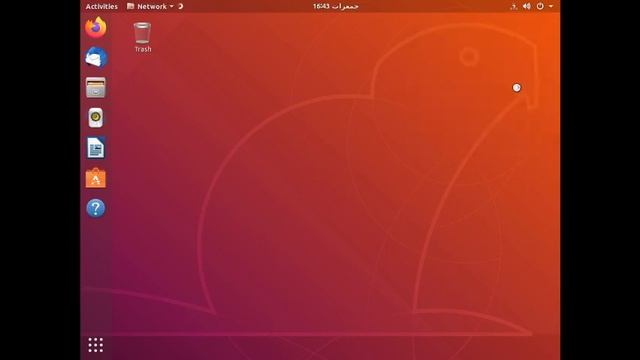Click the power icon in top bar

540,6
